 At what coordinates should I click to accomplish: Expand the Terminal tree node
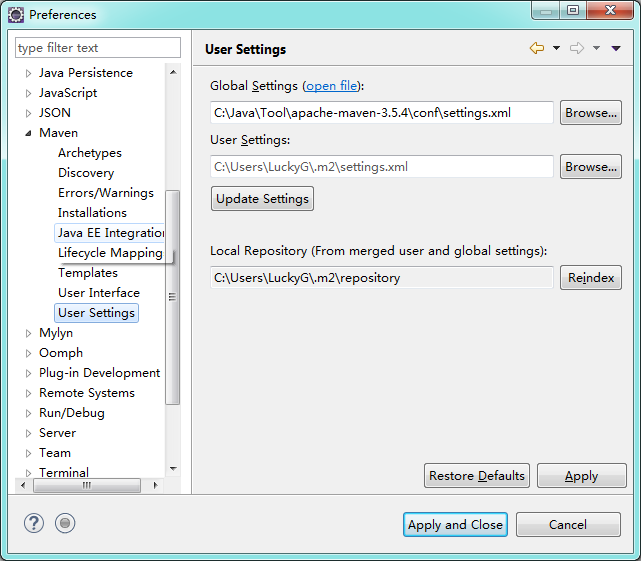[x=28, y=473]
